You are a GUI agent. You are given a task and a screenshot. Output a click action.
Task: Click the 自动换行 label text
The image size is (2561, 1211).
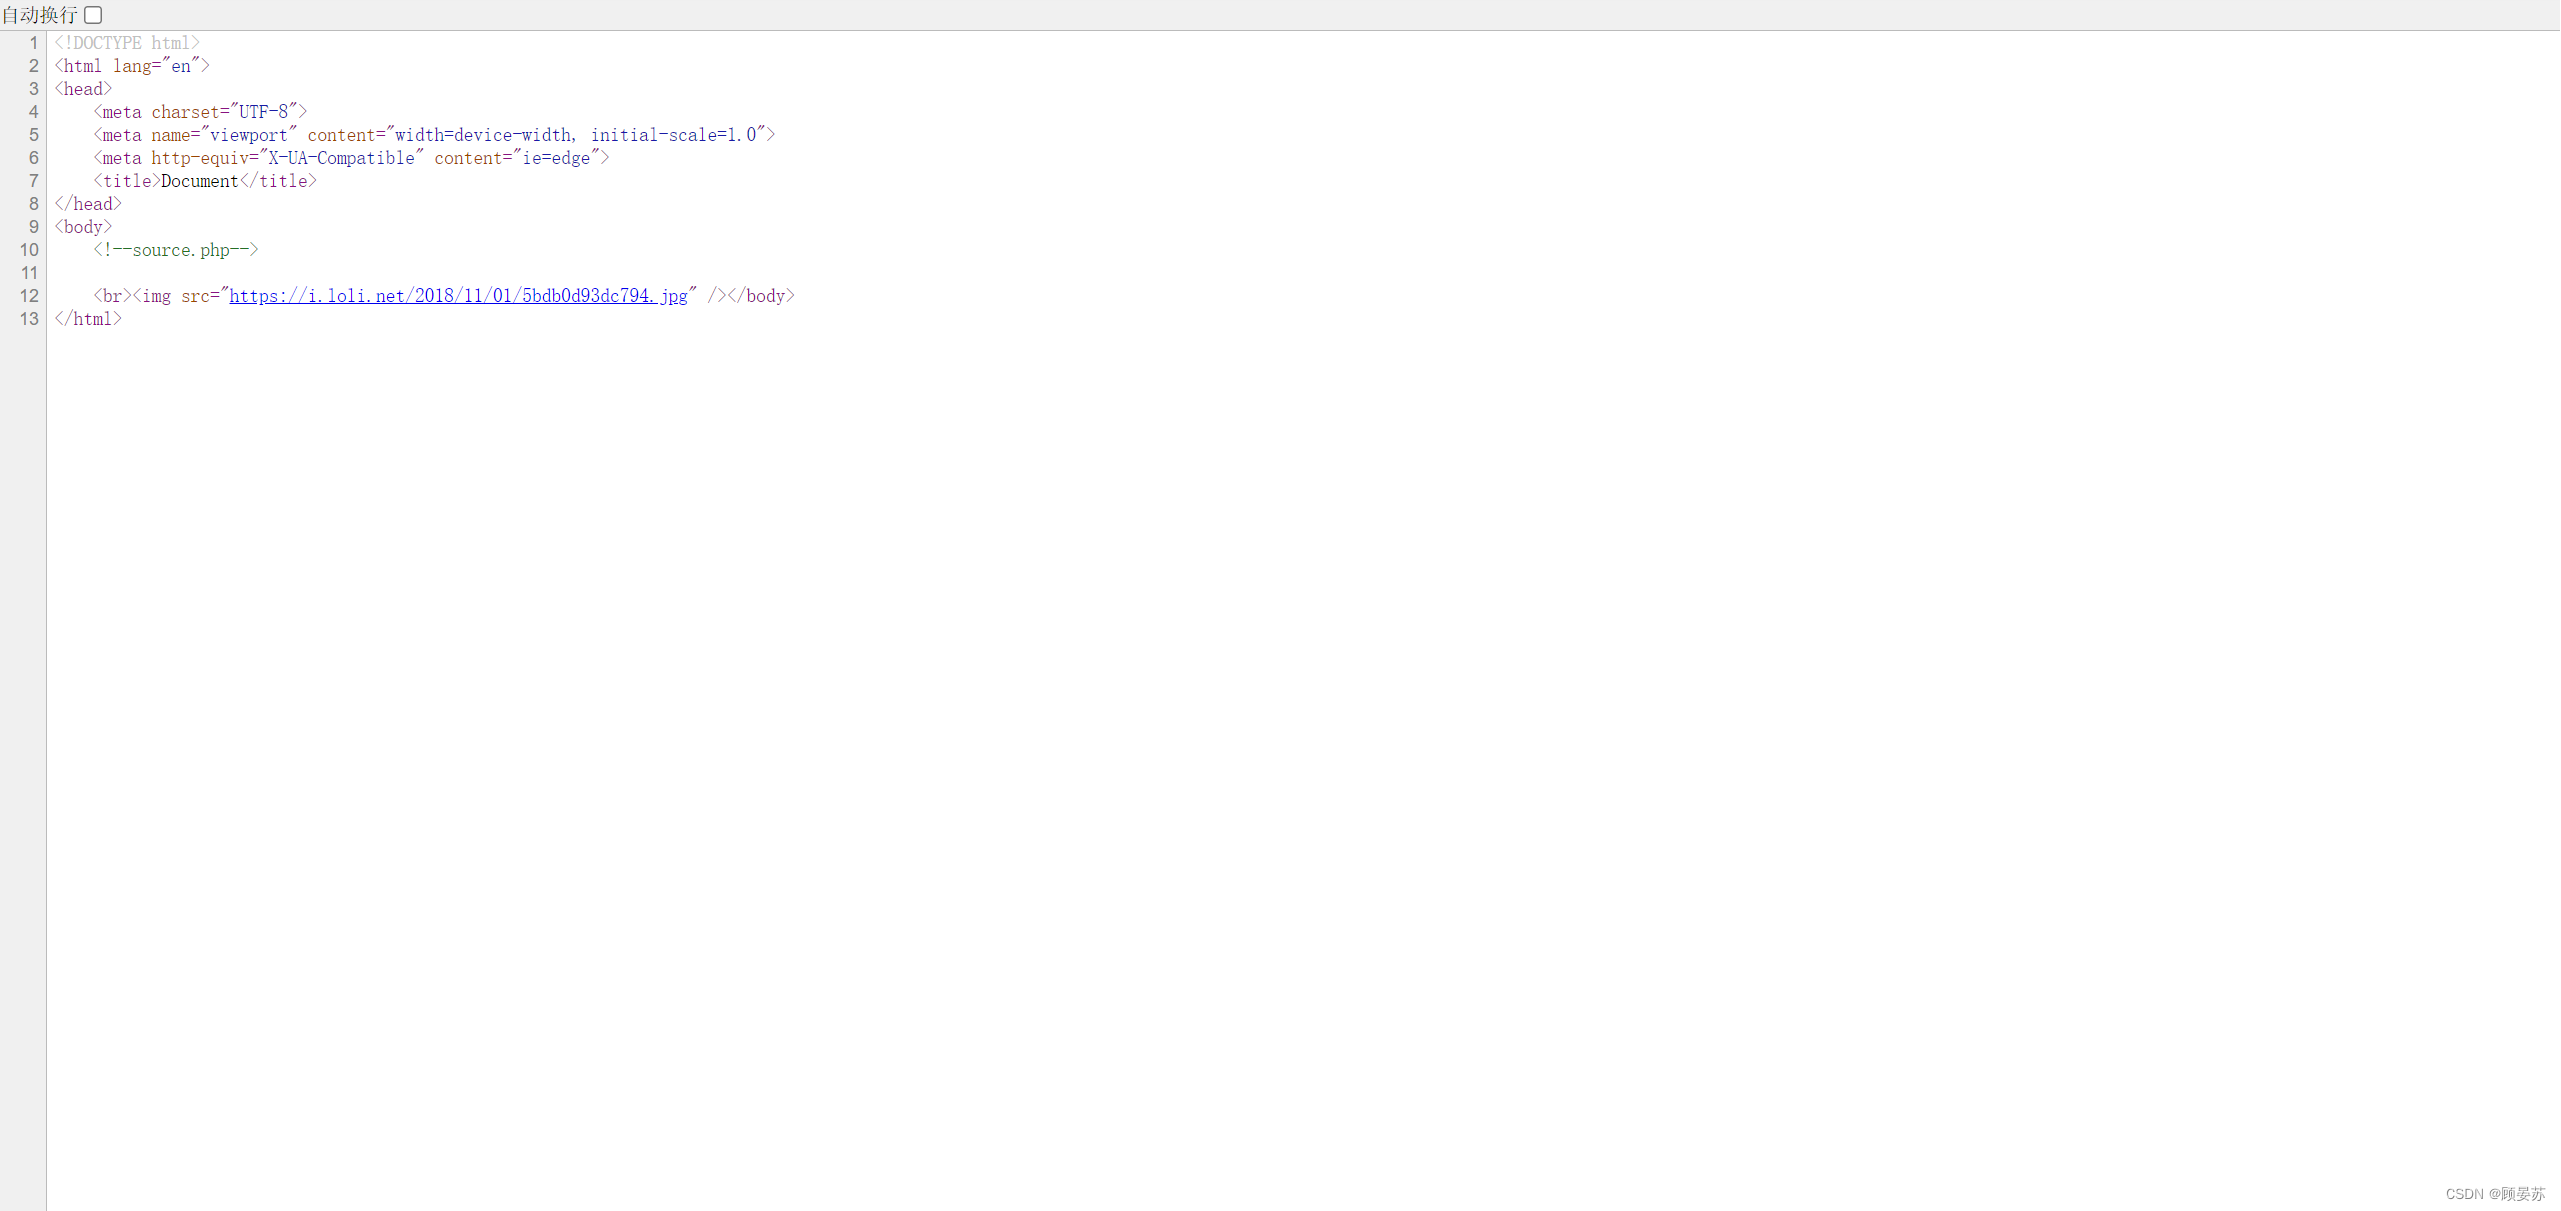point(39,15)
